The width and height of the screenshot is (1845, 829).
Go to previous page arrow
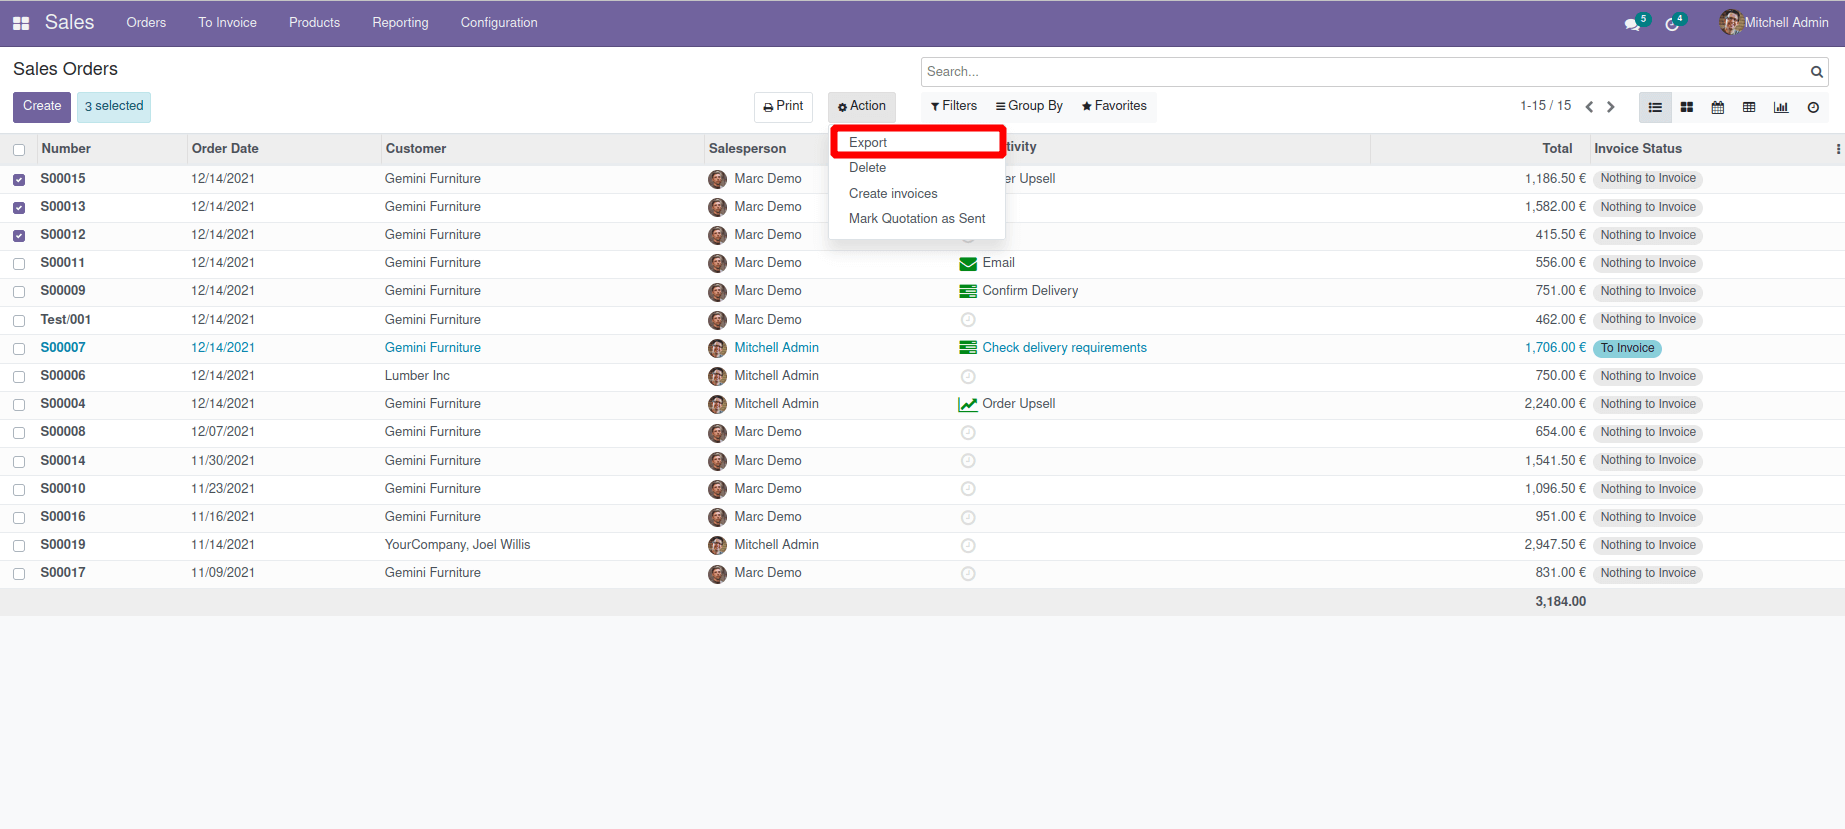(1589, 107)
